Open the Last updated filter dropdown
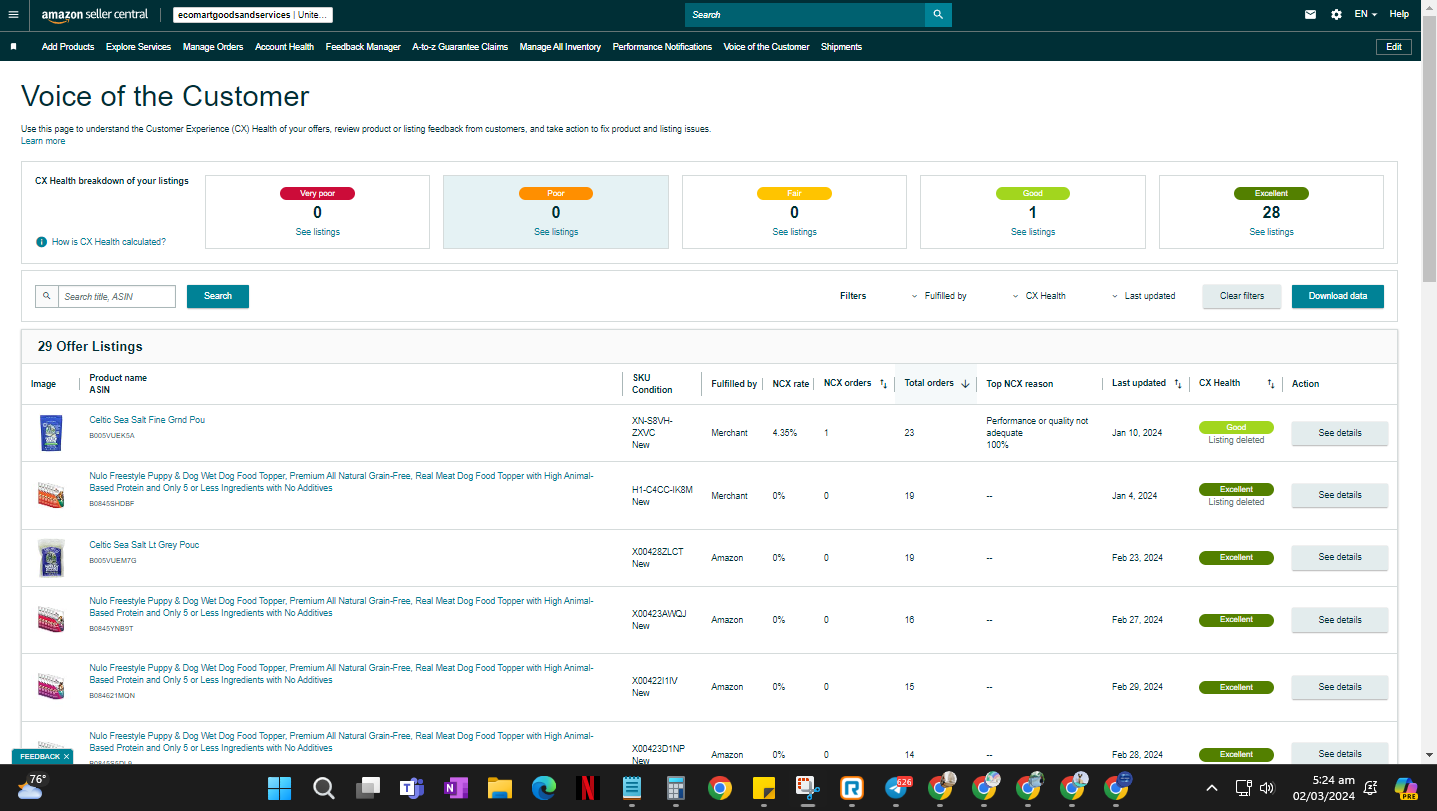The height and width of the screenshot is (811, 1437). (x=1143, y=296)
